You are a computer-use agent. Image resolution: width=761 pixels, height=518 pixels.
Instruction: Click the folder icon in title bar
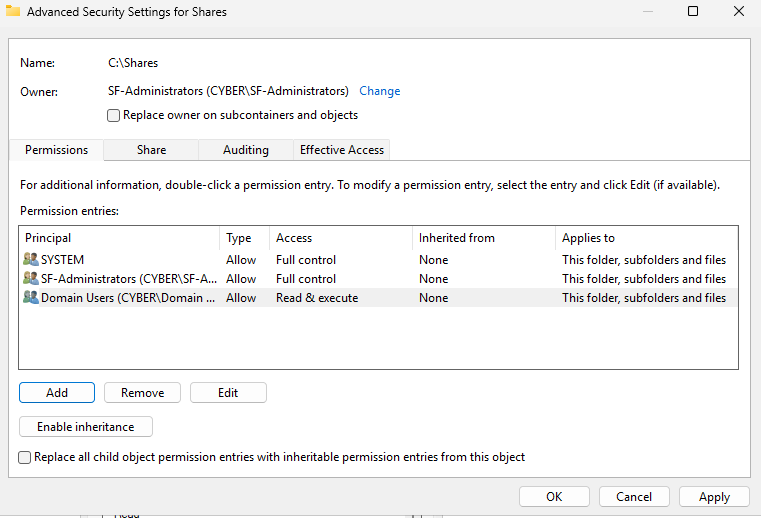point(13,12)
